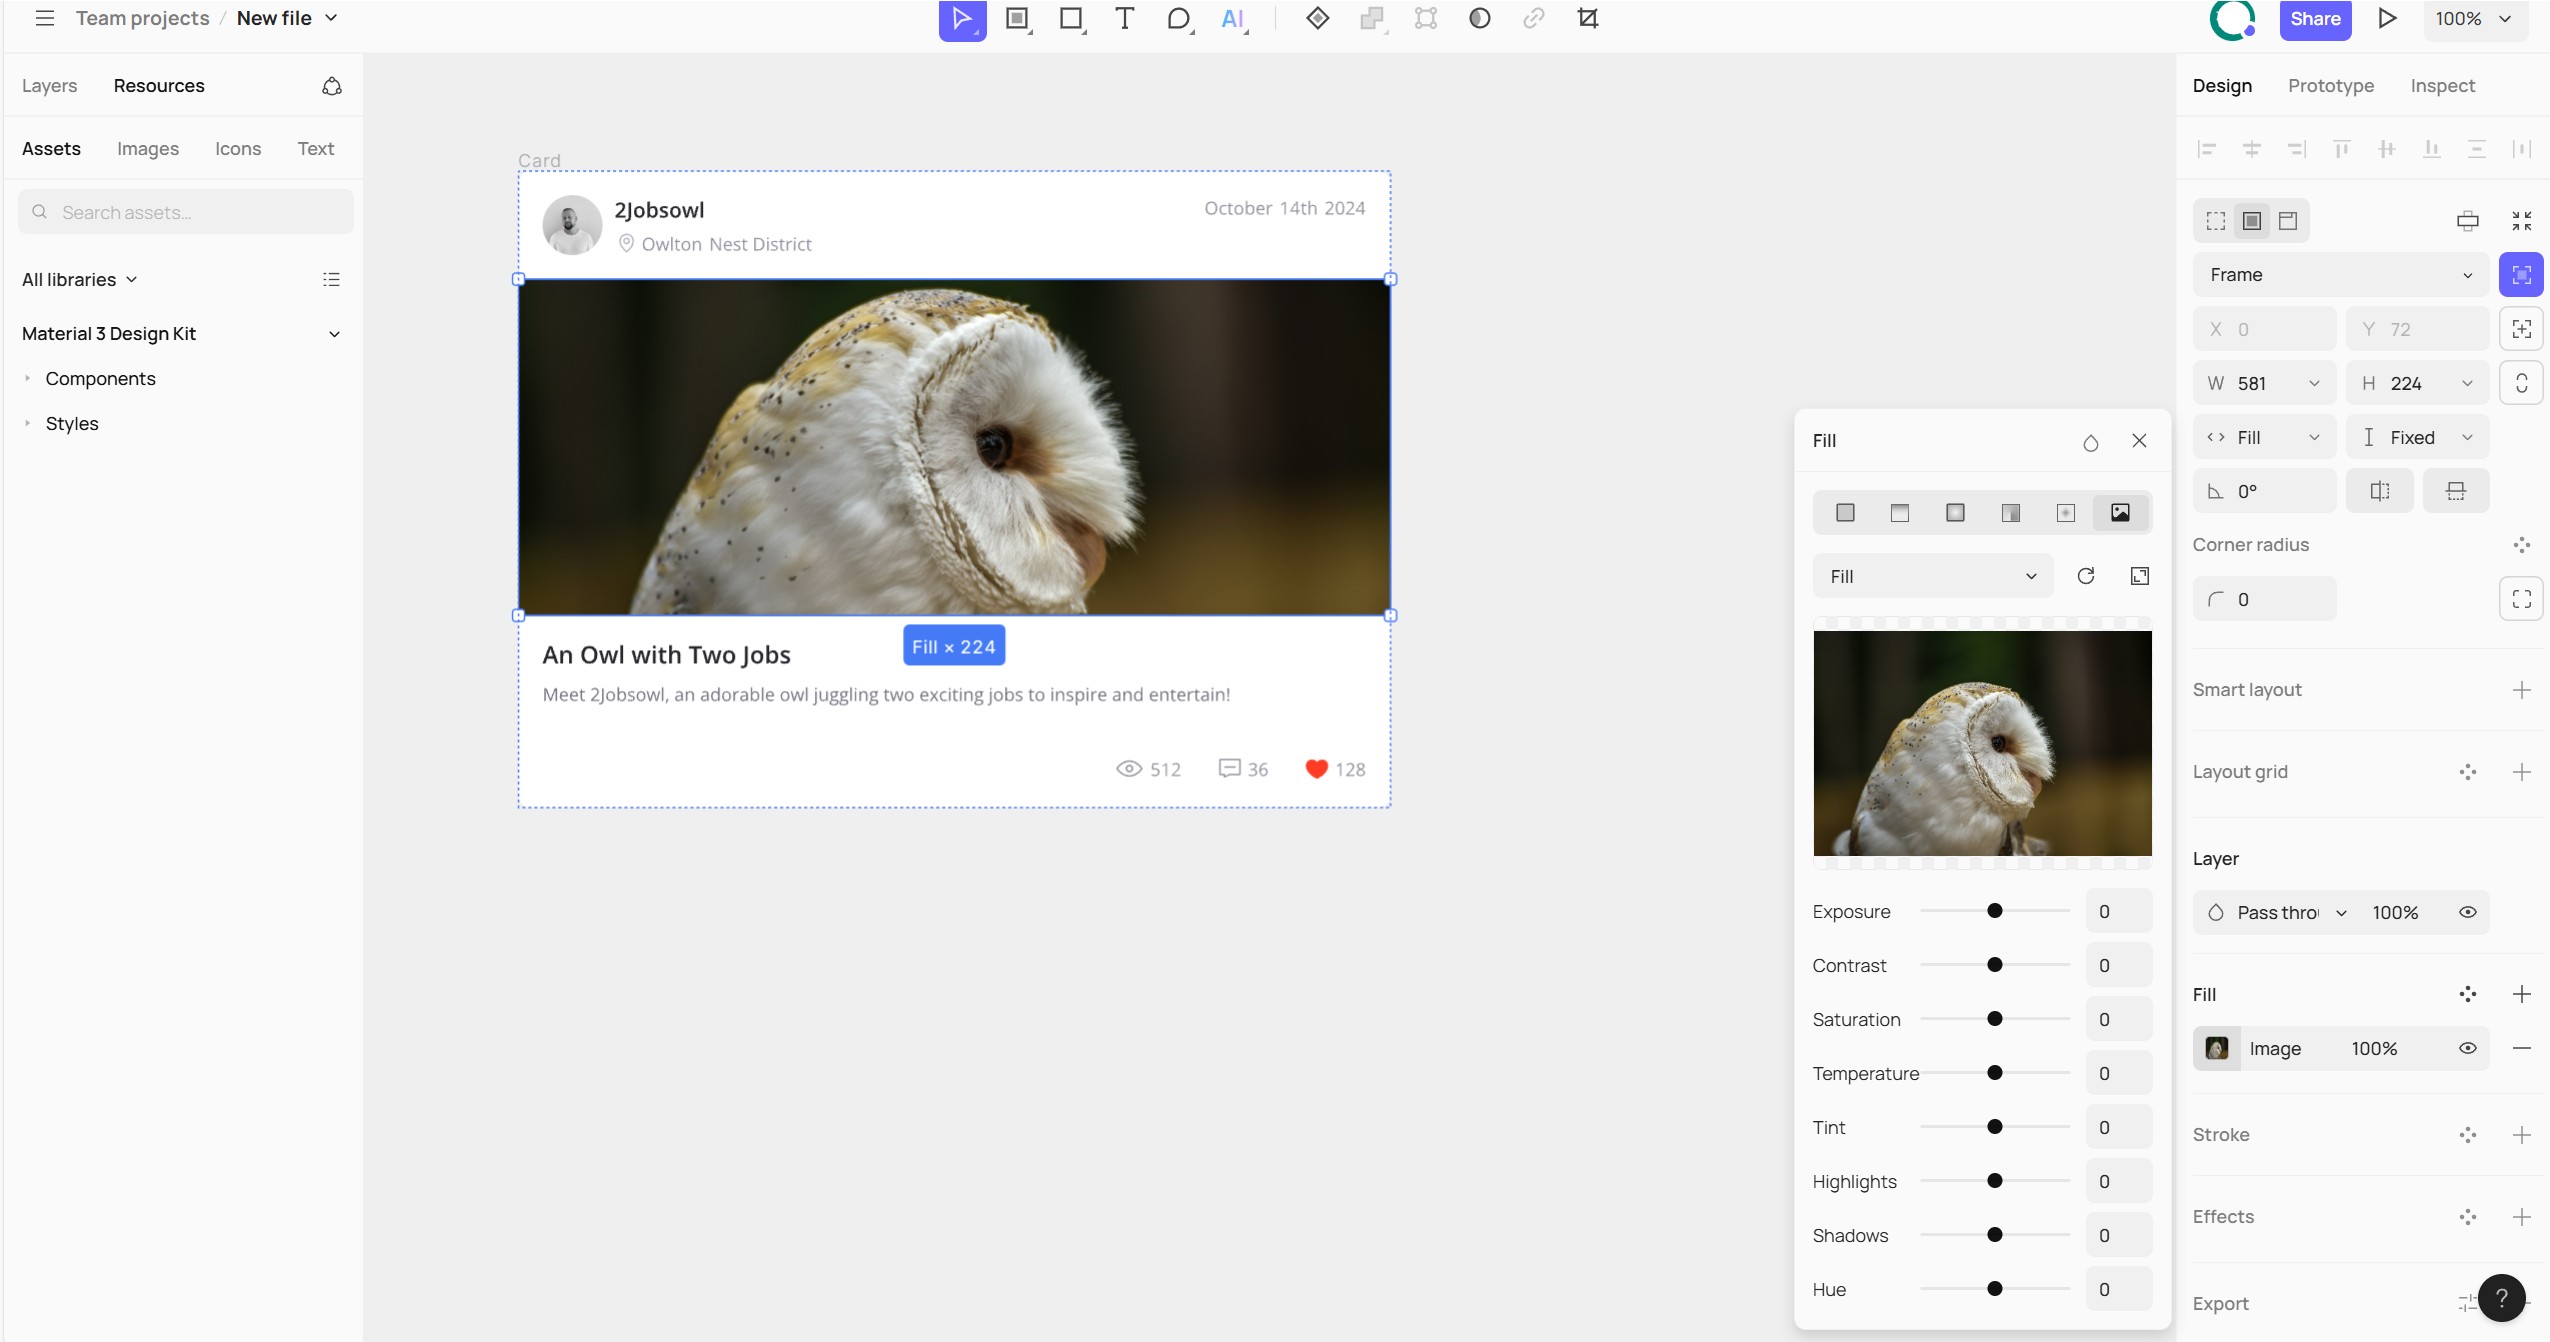
Task: Click the Share button
Action: click(2314, 18)
